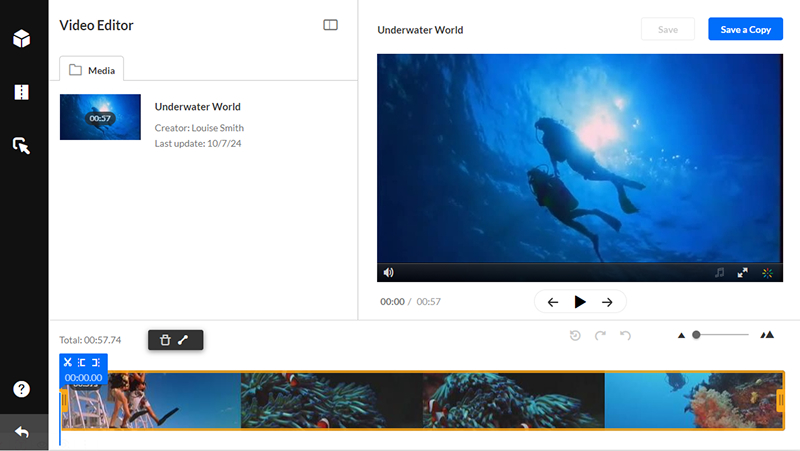The image size is (800, 451).
Task: Play the Underwater World video
Action: coord(580,301)
